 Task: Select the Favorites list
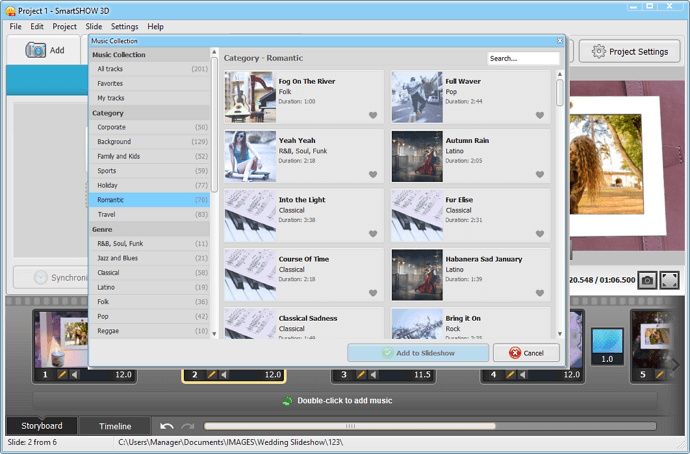click(150, 83)
